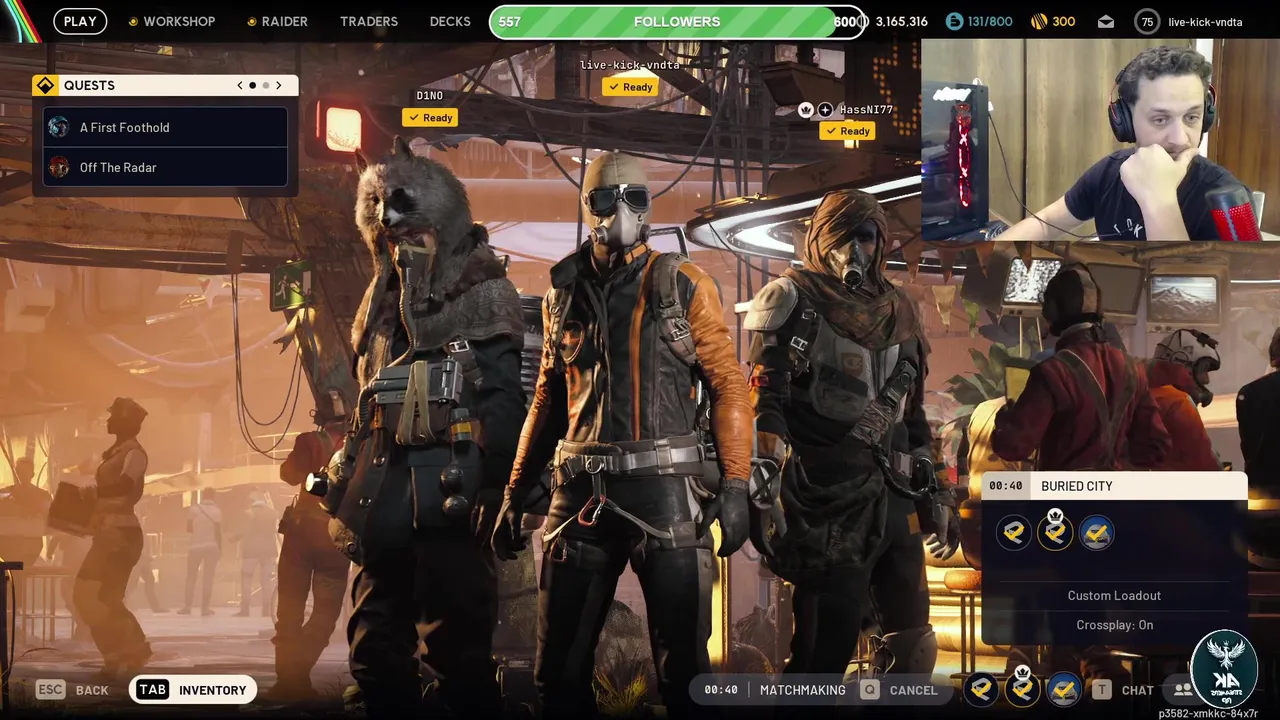This screenshot has width=1280, height=720.
Task: Open the CHAT
Action: [1137, 690]
